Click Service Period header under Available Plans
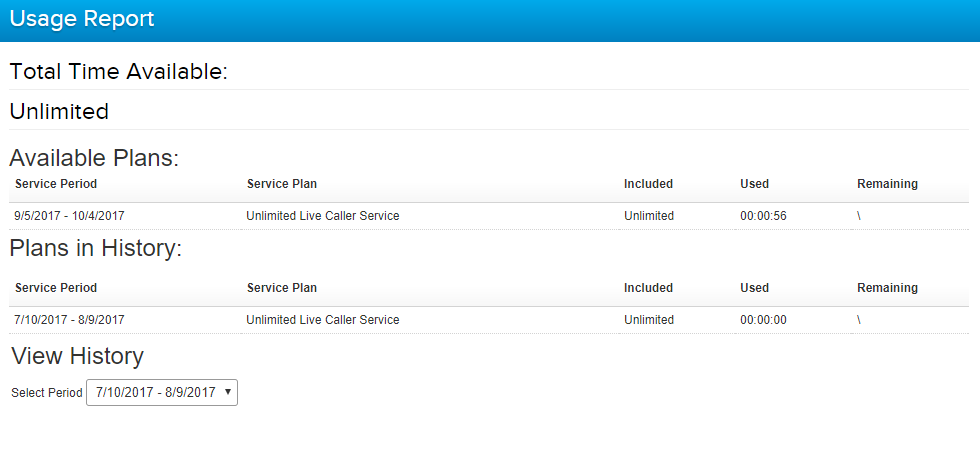 [56, 184]
